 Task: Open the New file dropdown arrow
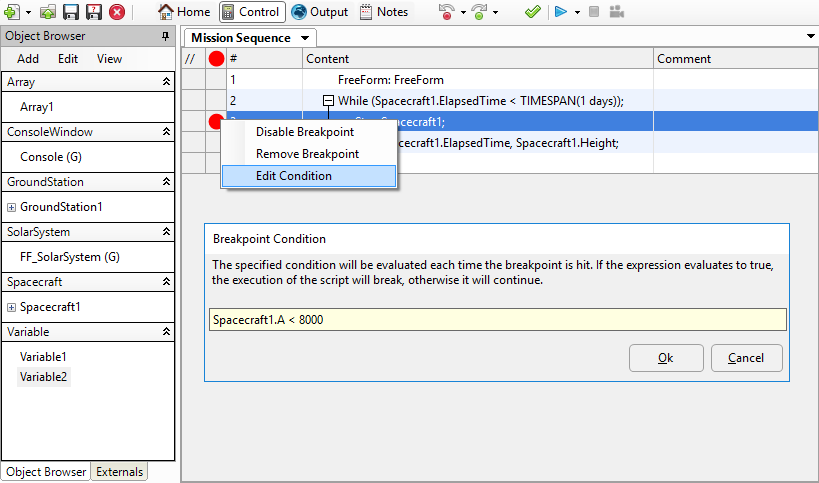point(28,12)
